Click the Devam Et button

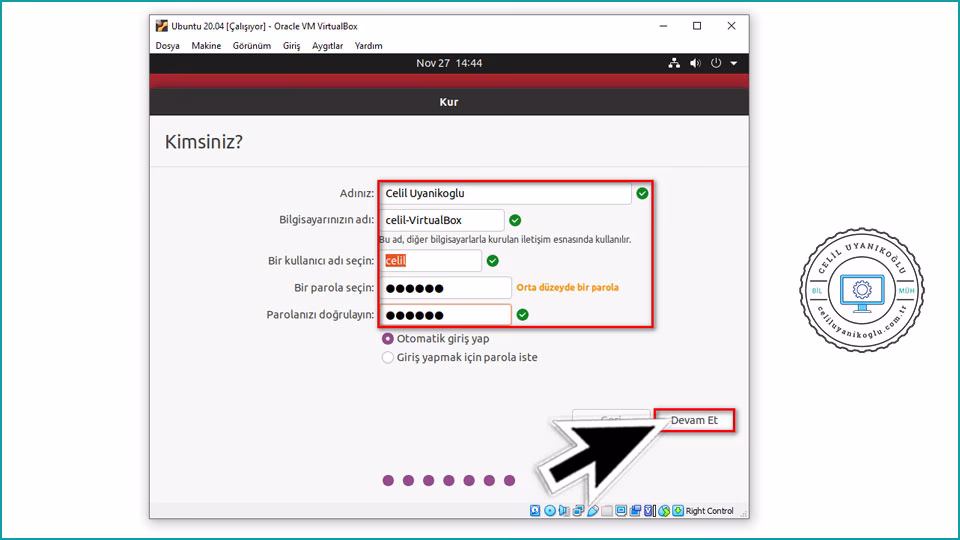click(x=694, y=421)
